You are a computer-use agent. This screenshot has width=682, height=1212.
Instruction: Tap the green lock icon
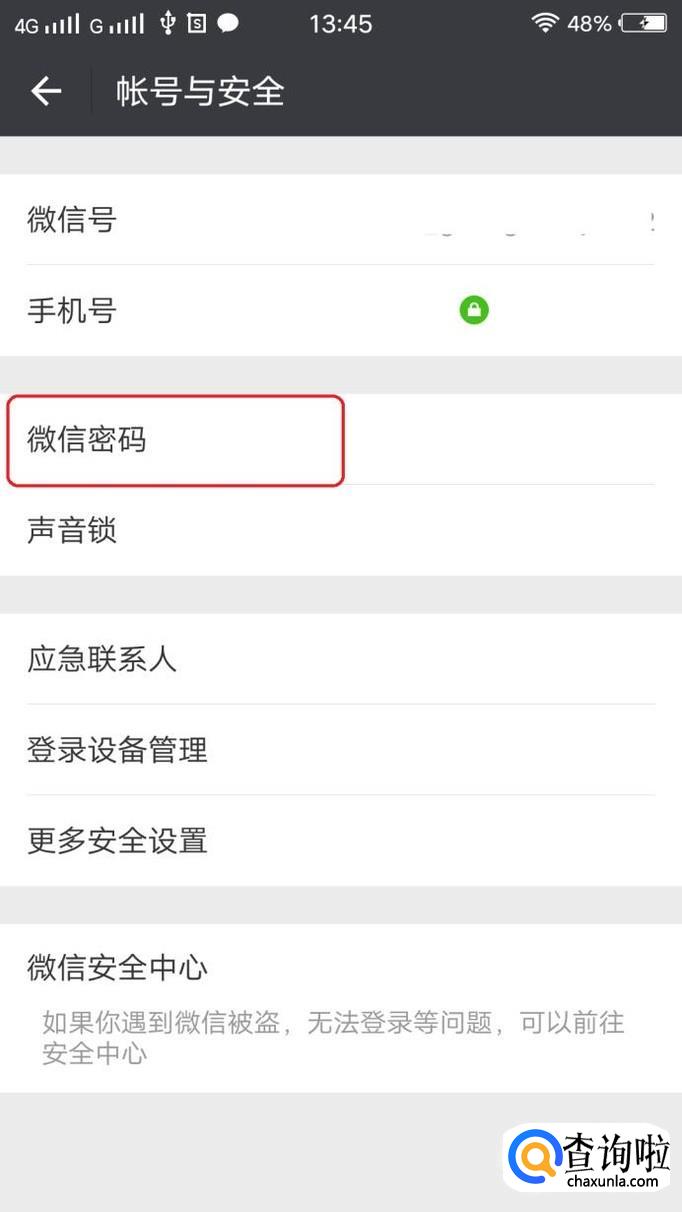click(x=474, y=310)
